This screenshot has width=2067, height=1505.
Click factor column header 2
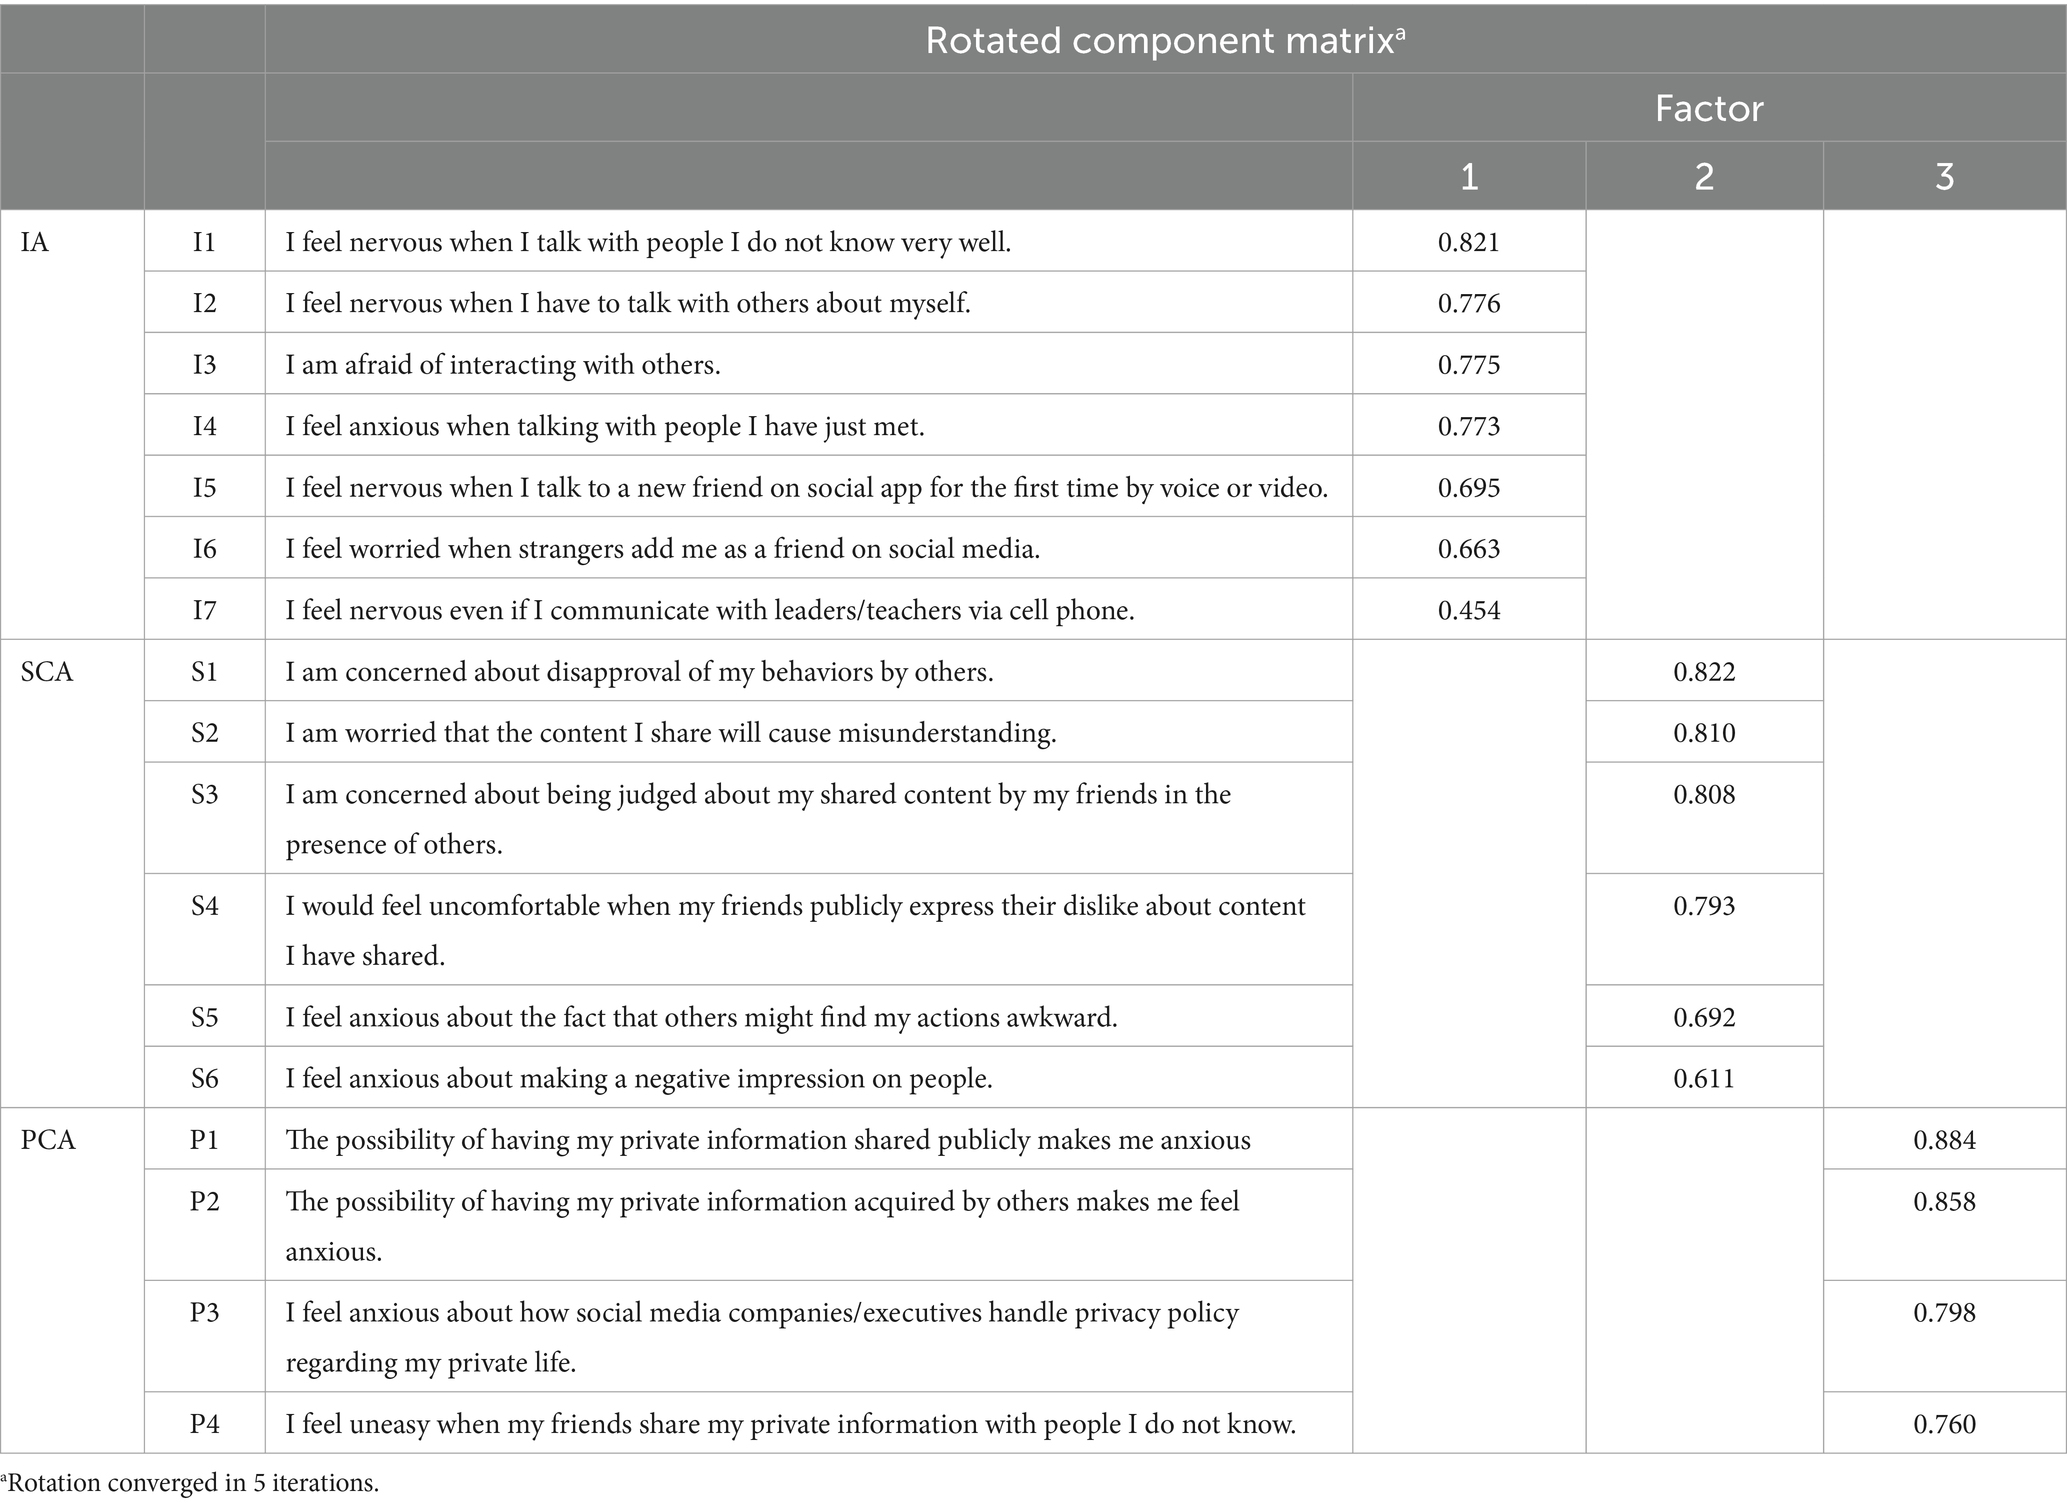pos(1704,176)
